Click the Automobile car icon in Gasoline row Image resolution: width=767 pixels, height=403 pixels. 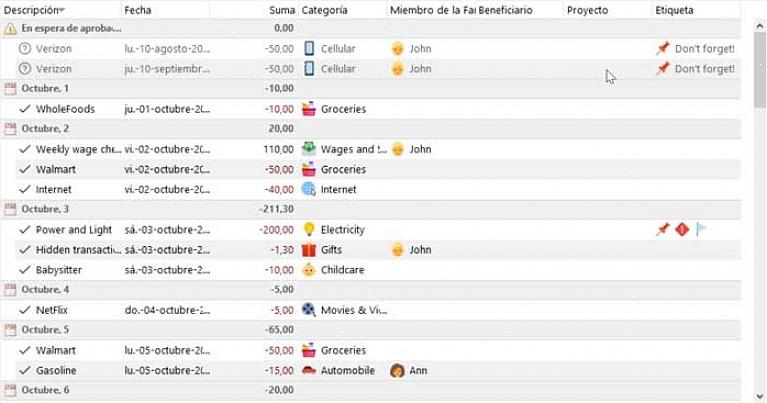pyautogui.click(x=309, y=370)
